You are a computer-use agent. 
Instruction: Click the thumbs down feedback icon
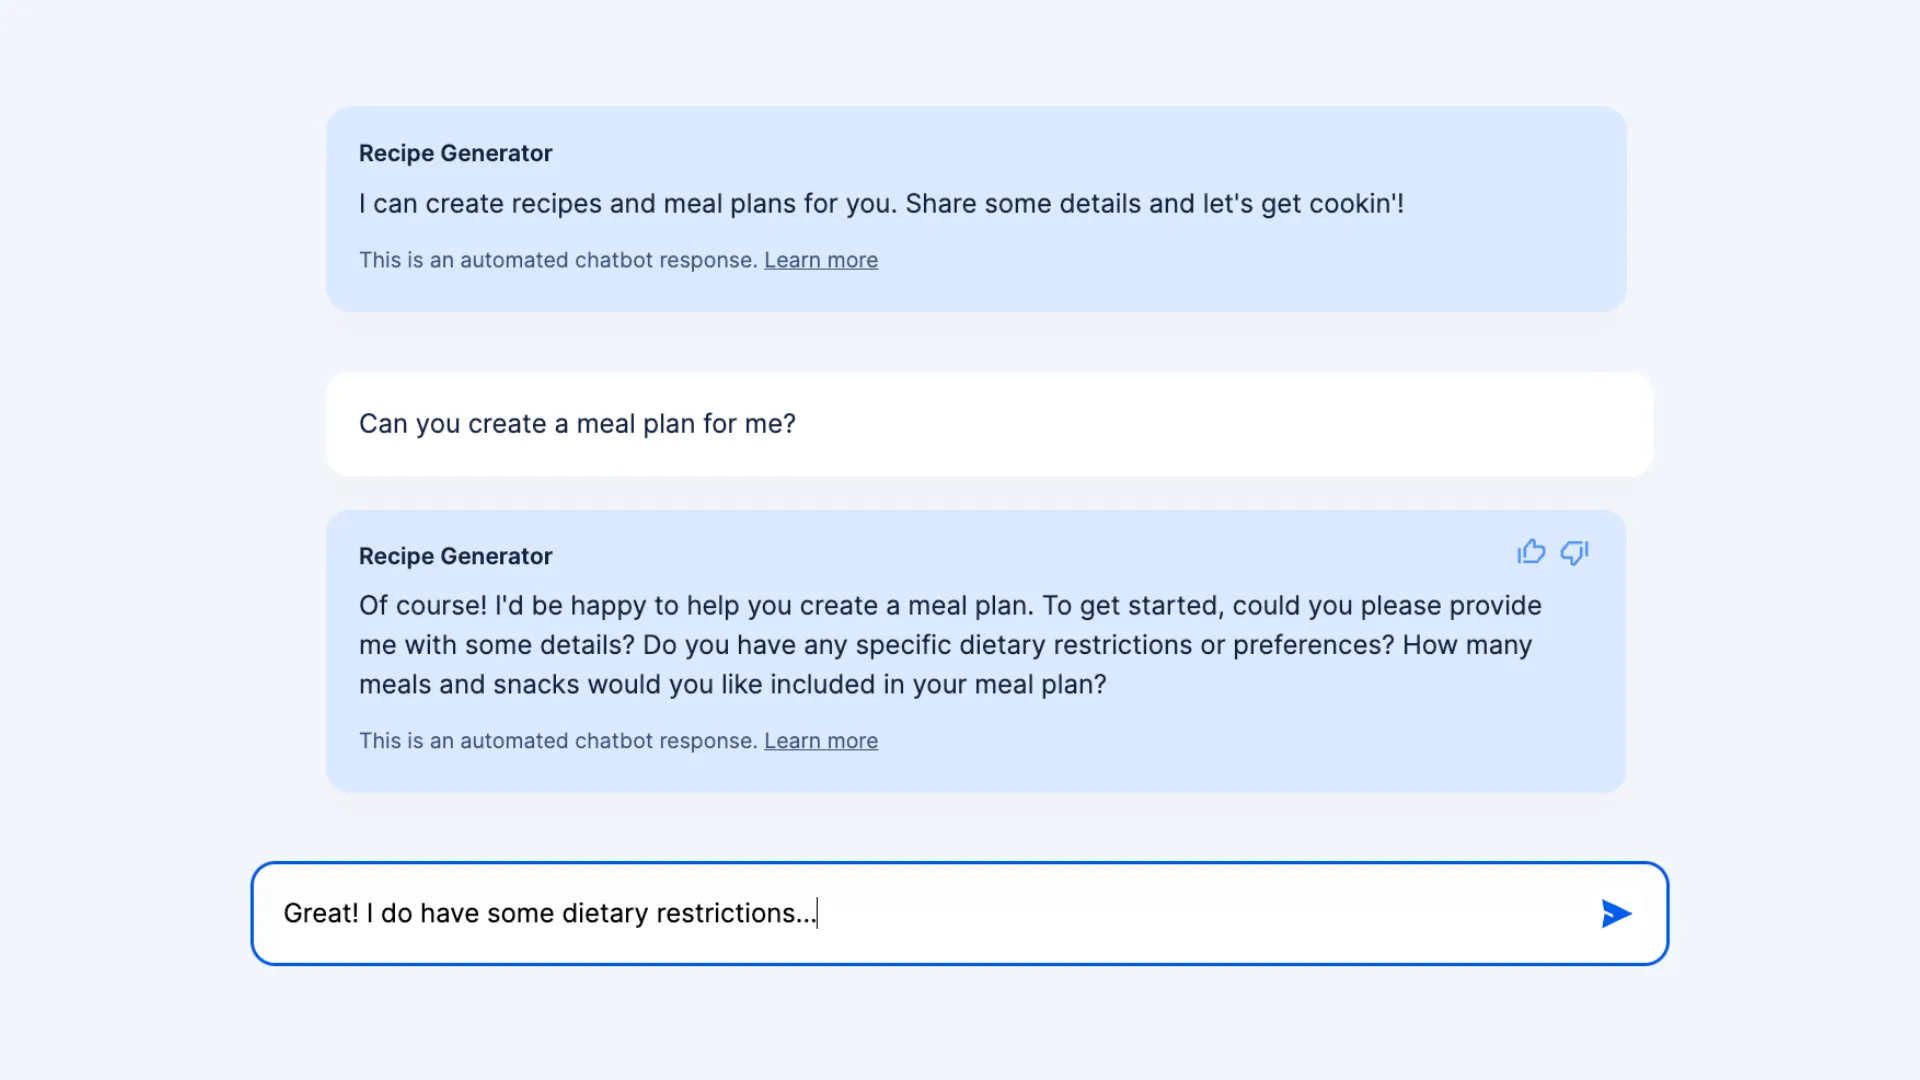[1575, 552]
